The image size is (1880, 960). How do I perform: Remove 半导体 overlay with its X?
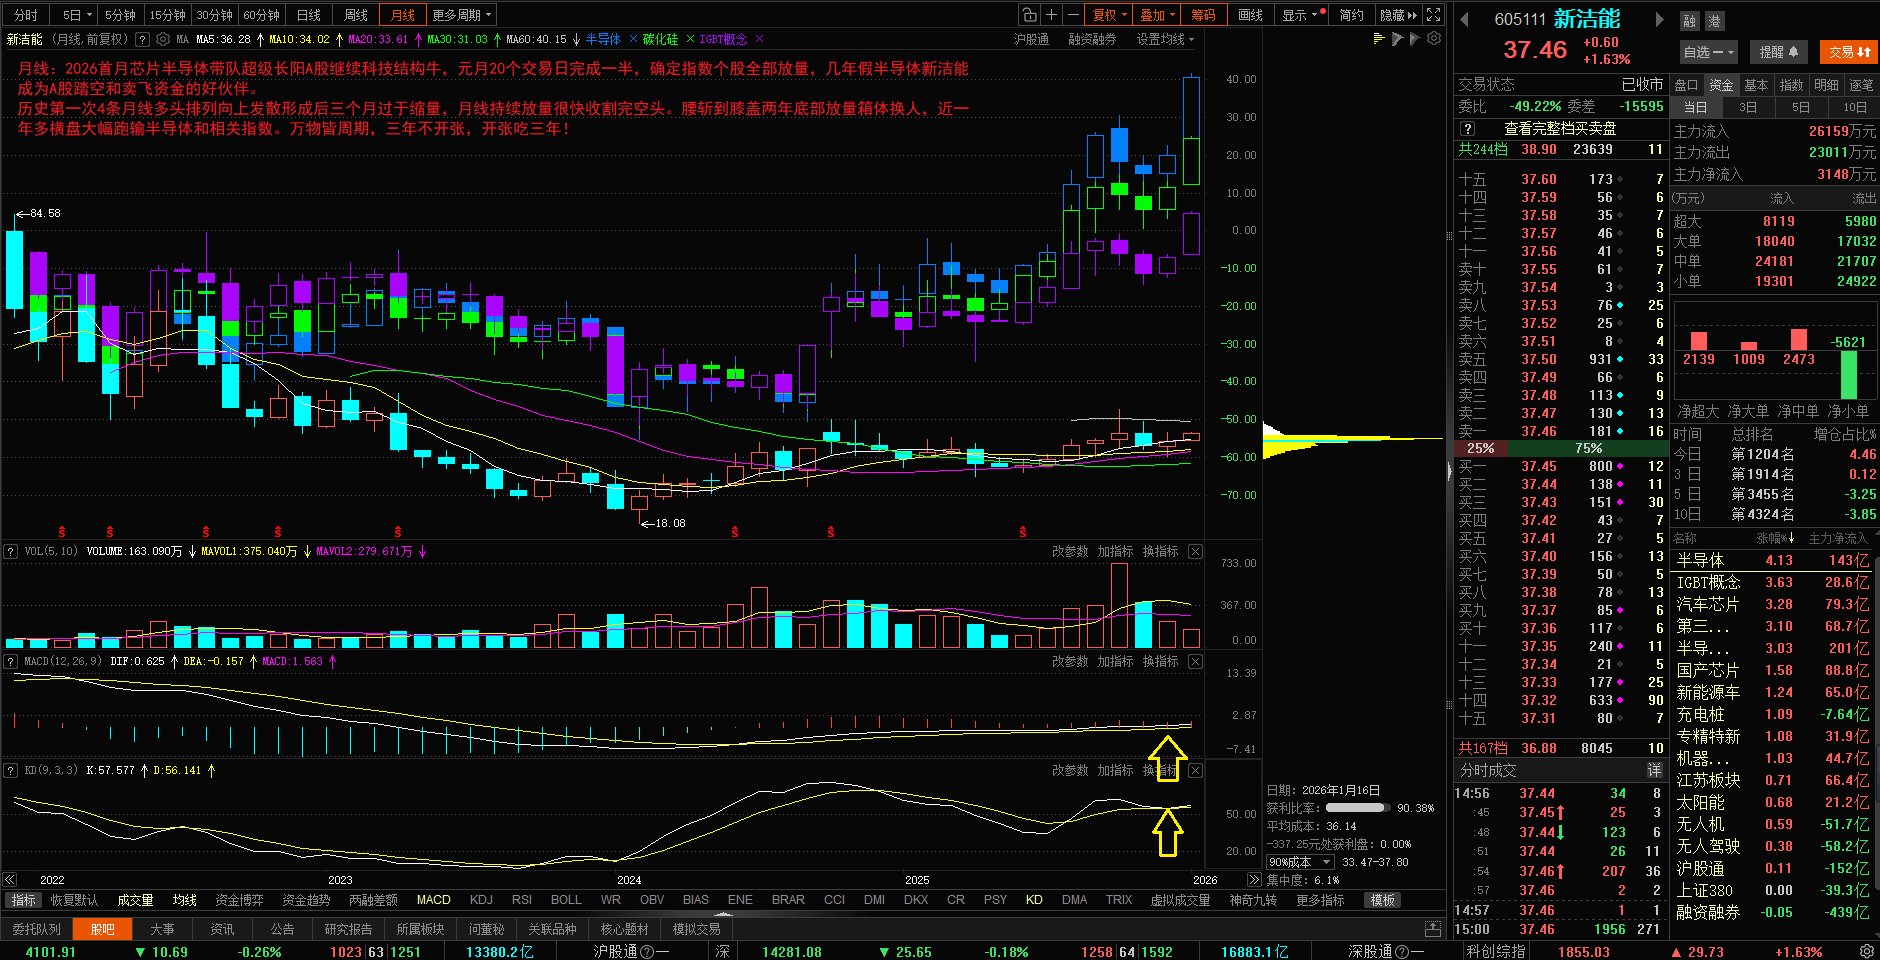coord(631,39)
